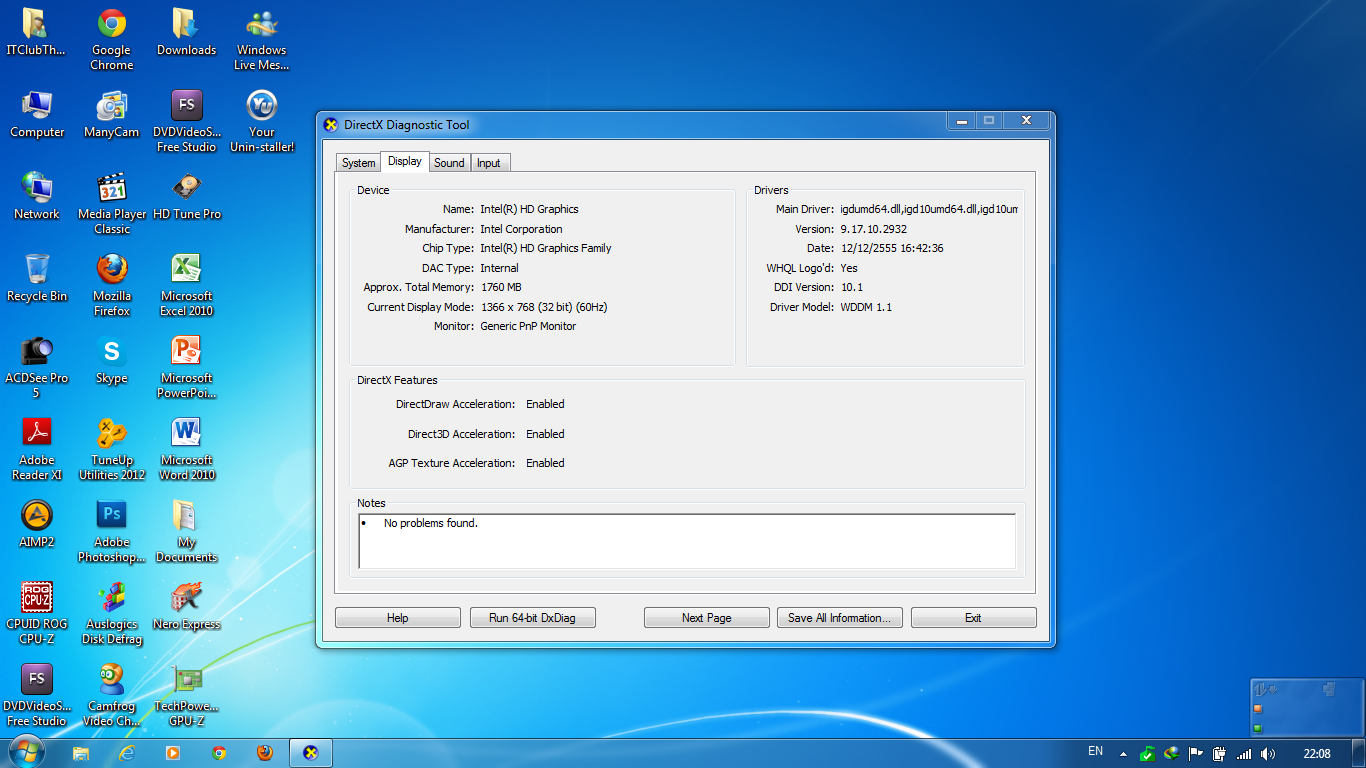
Task: Open the Sound tab in DxDiag
Action: click(449, 163)
